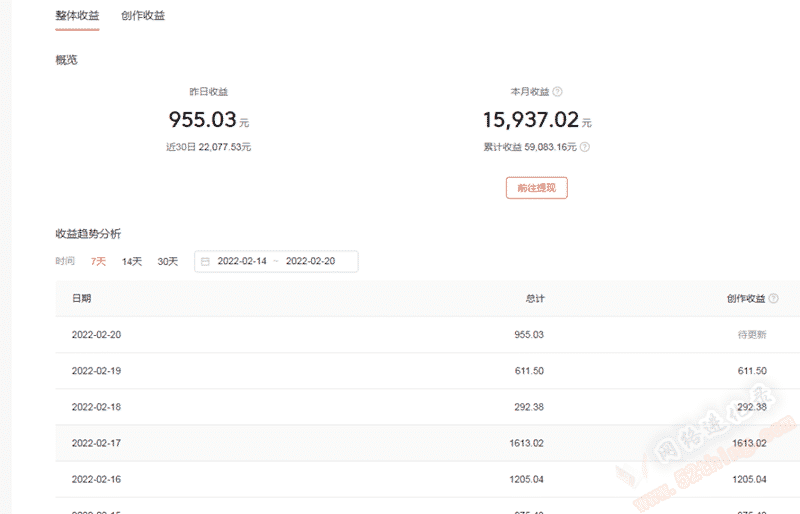Click end date 2022-02-20 field
The height and width of the screenshot is (514, 800).
pyautogui.click(x=310, y=261)
